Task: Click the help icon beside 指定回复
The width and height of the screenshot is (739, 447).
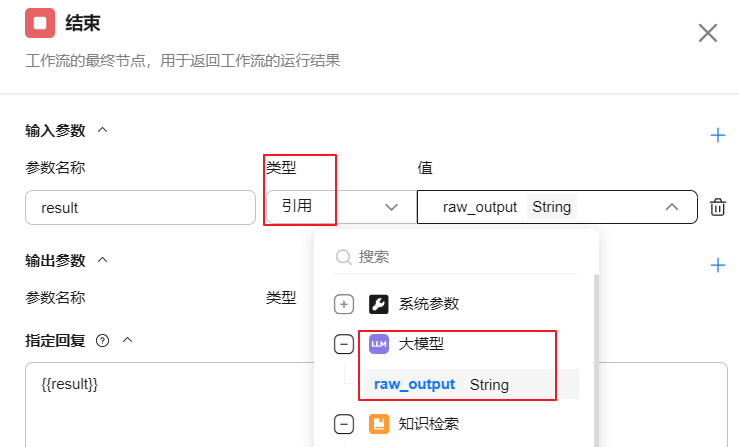Action: 102,340
